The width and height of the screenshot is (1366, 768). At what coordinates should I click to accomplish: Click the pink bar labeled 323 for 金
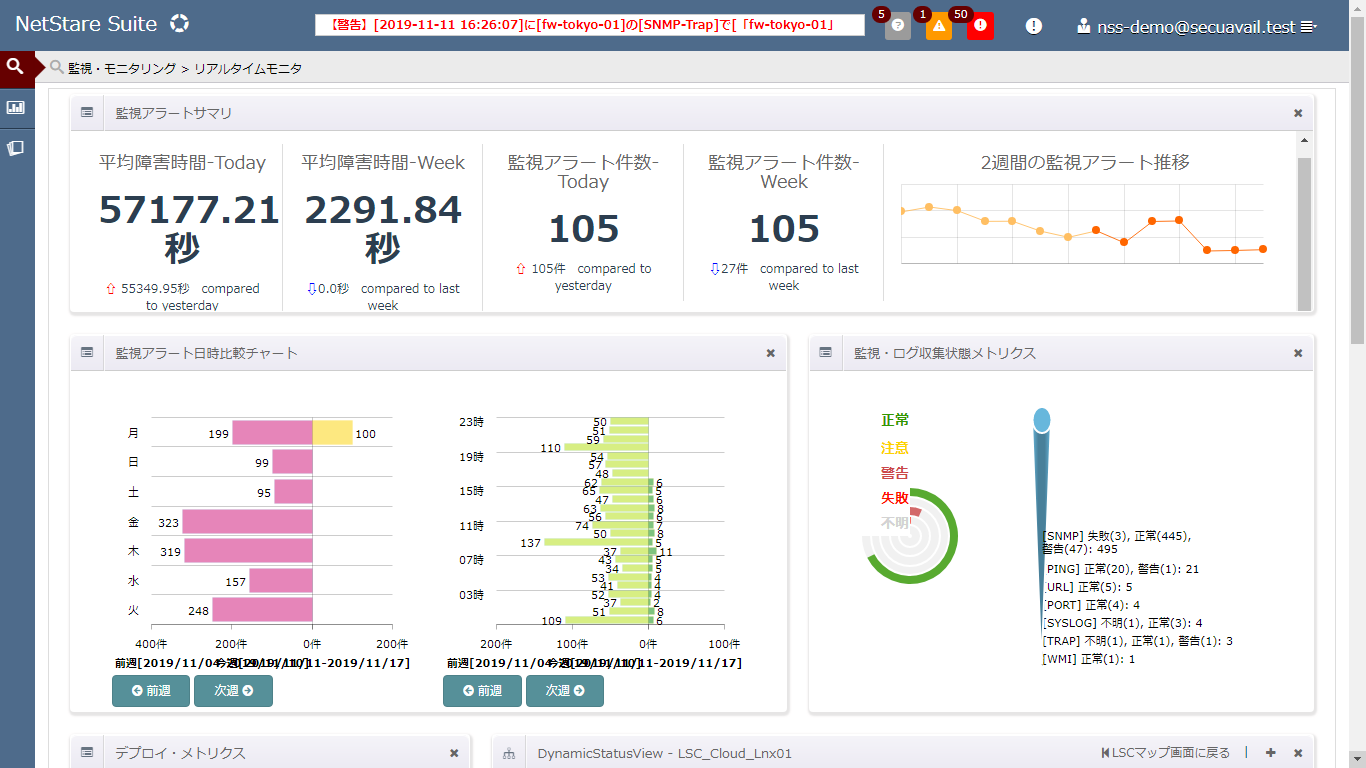pyautogui.click(x=247, y=522)
